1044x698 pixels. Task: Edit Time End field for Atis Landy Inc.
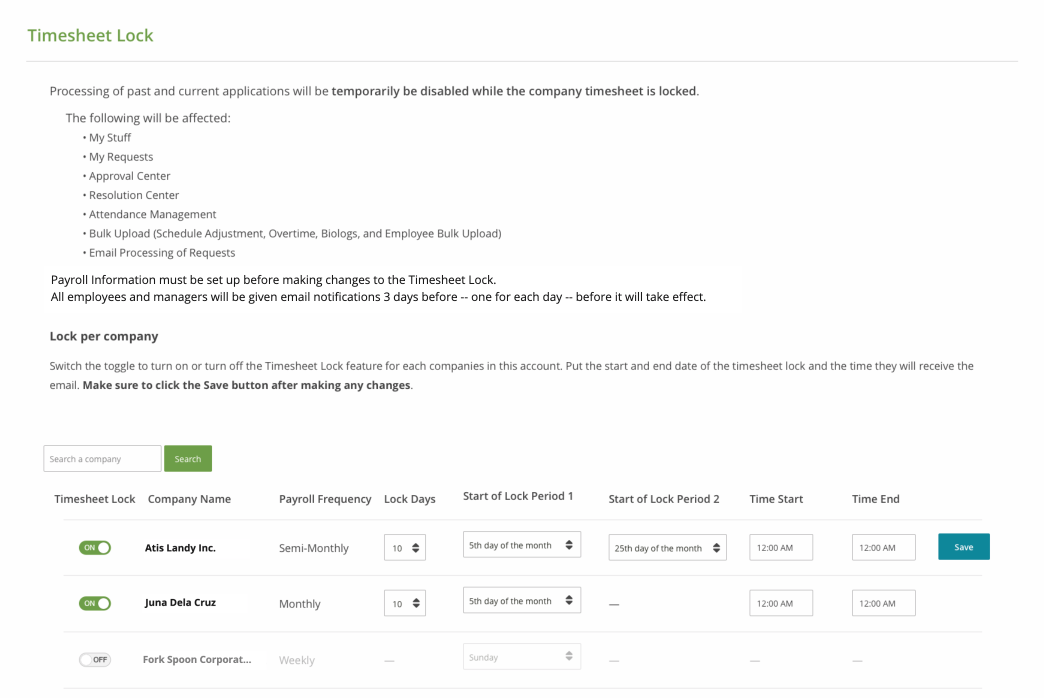click(883, 548)
